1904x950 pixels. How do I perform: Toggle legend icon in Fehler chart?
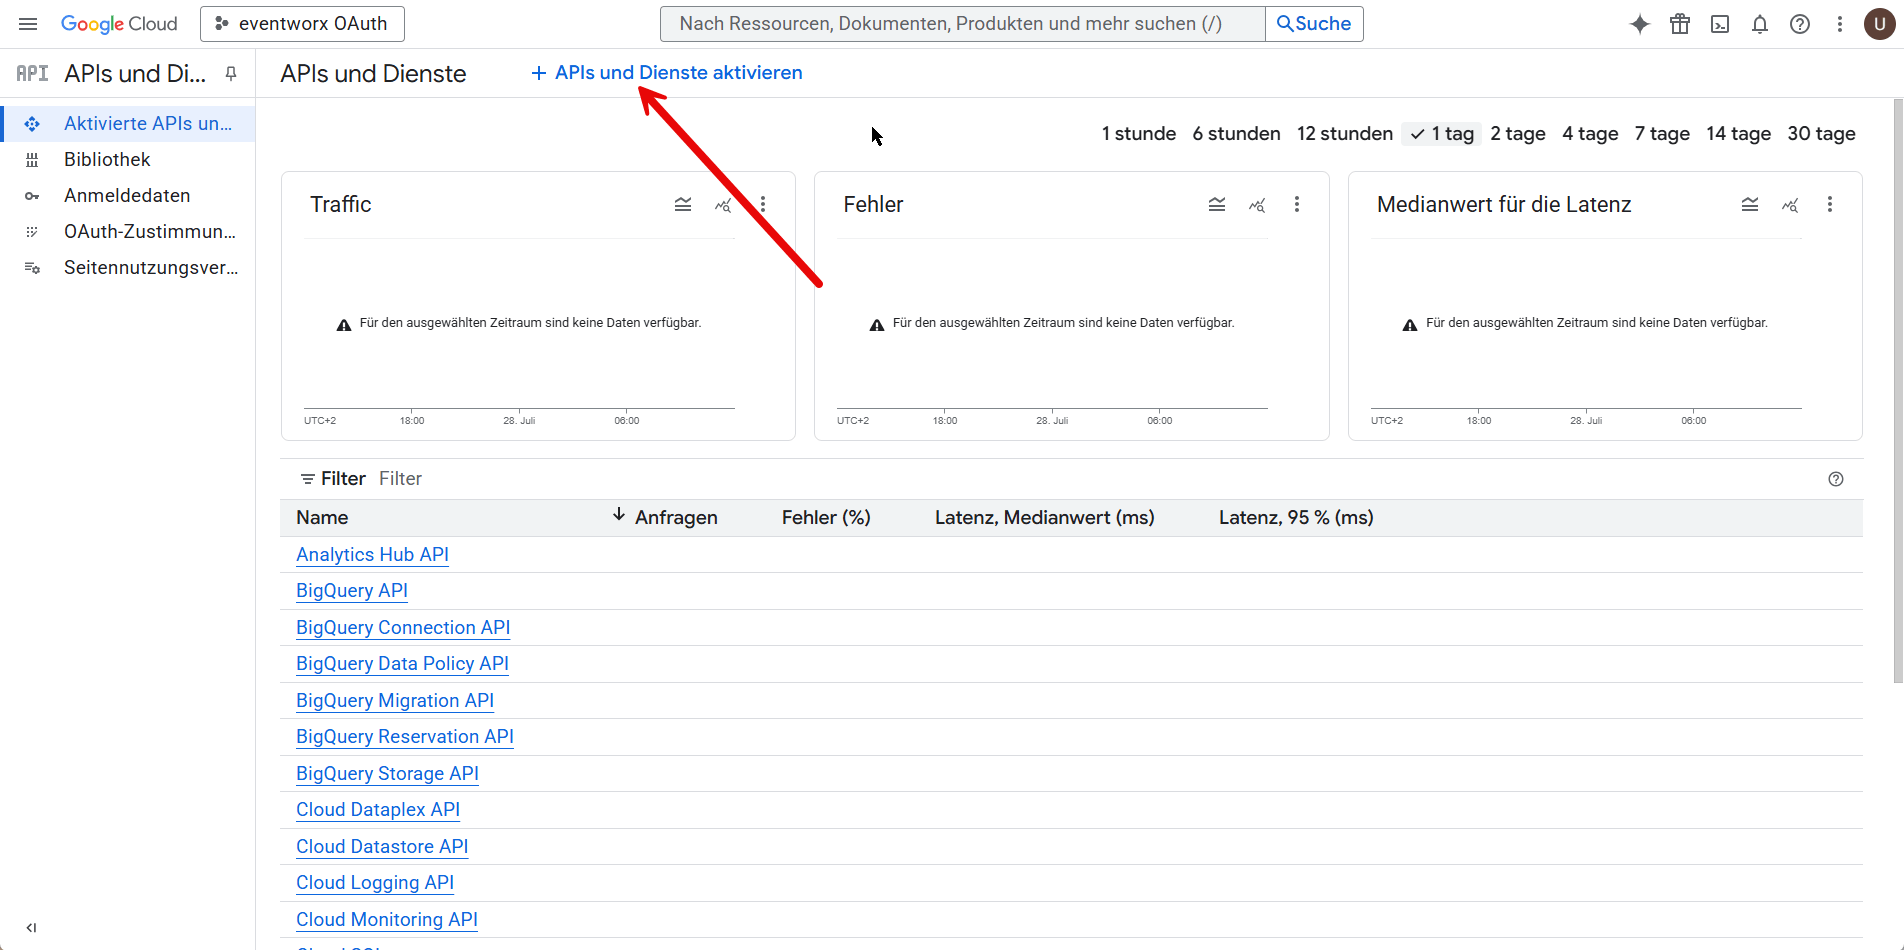tap(1217, 204)
